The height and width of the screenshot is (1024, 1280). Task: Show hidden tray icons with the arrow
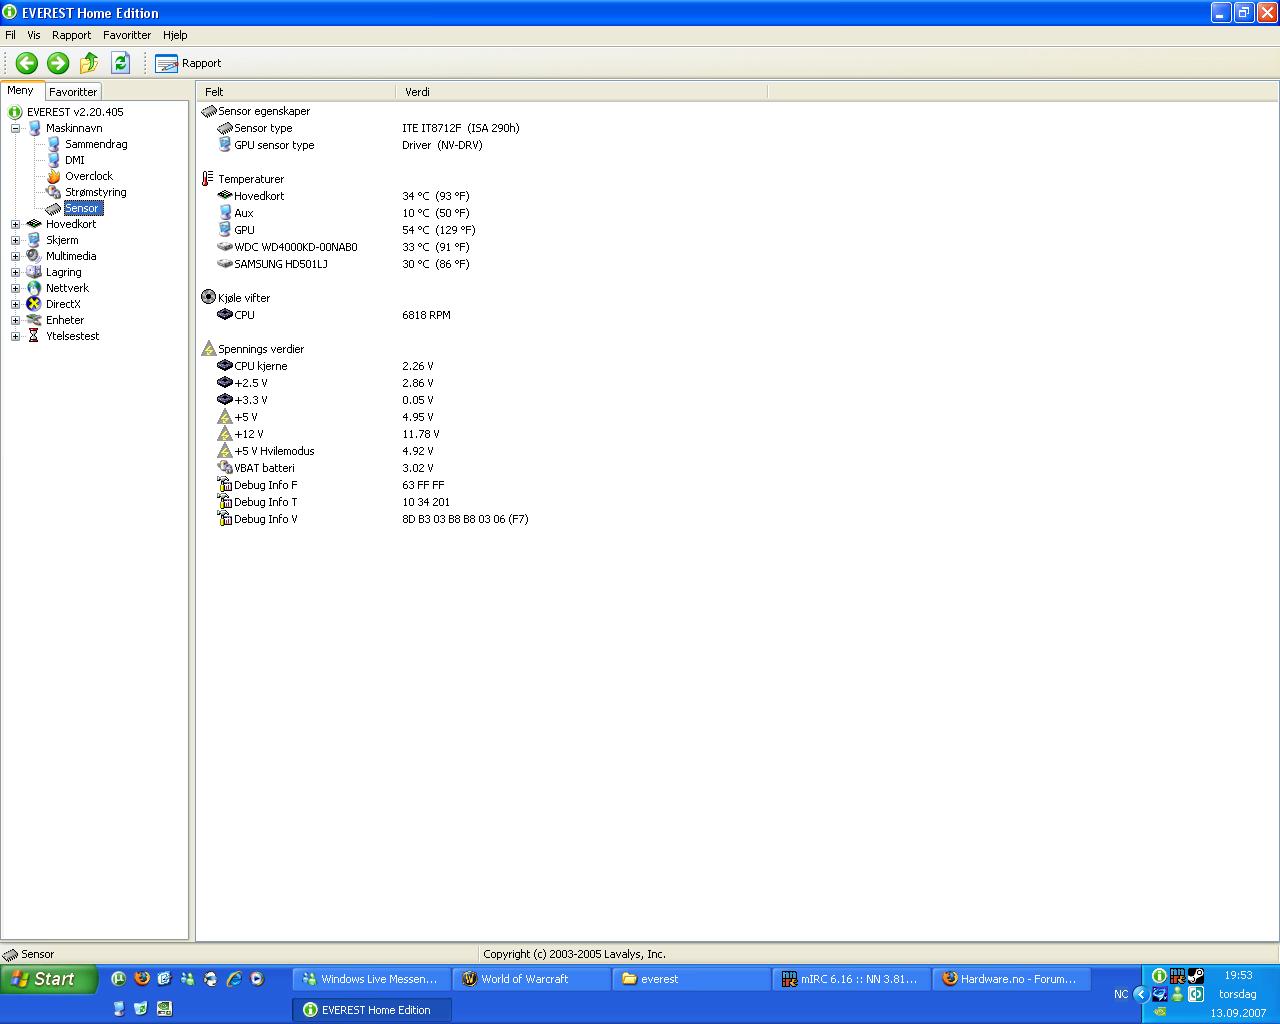[x=1140, y=994]
